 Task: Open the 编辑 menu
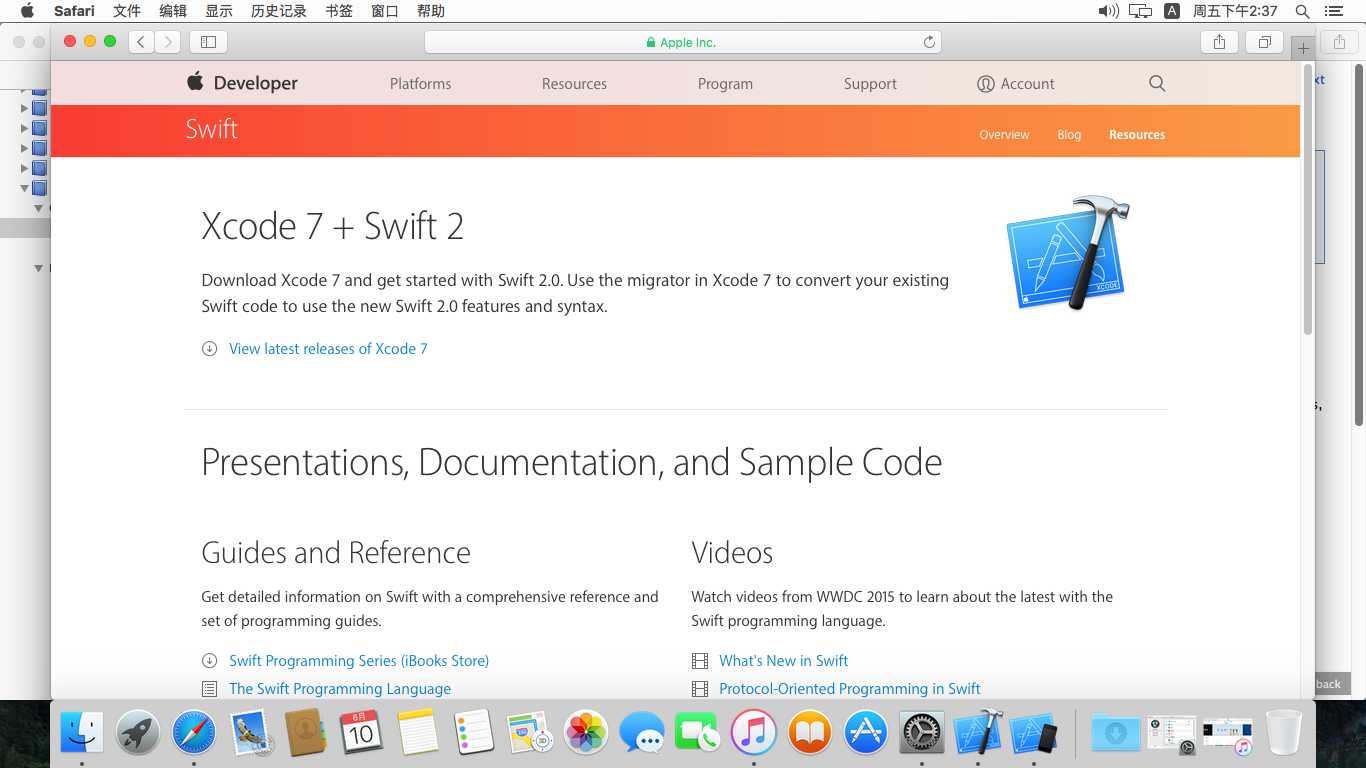click(x=173, y=11)
